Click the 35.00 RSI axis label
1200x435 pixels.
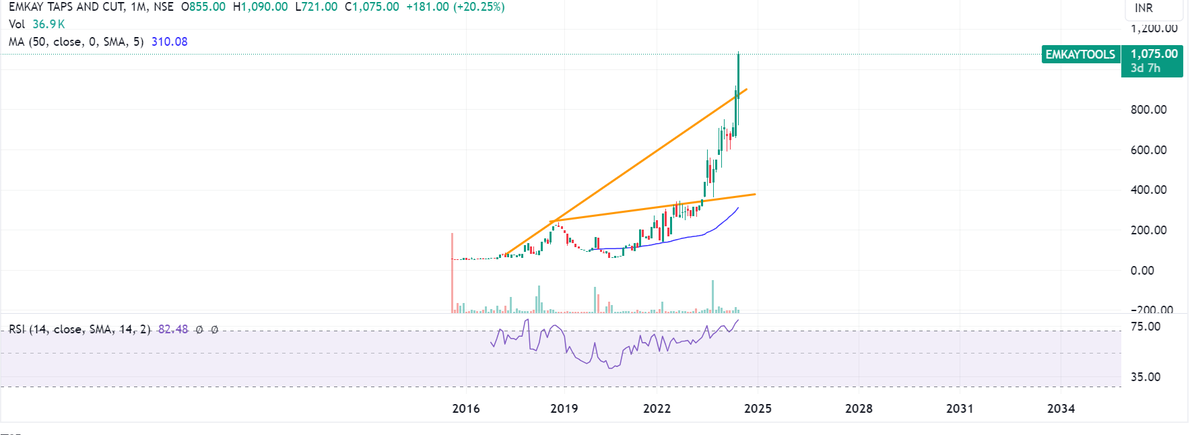pyautogui.click(x=1145, y=378)
